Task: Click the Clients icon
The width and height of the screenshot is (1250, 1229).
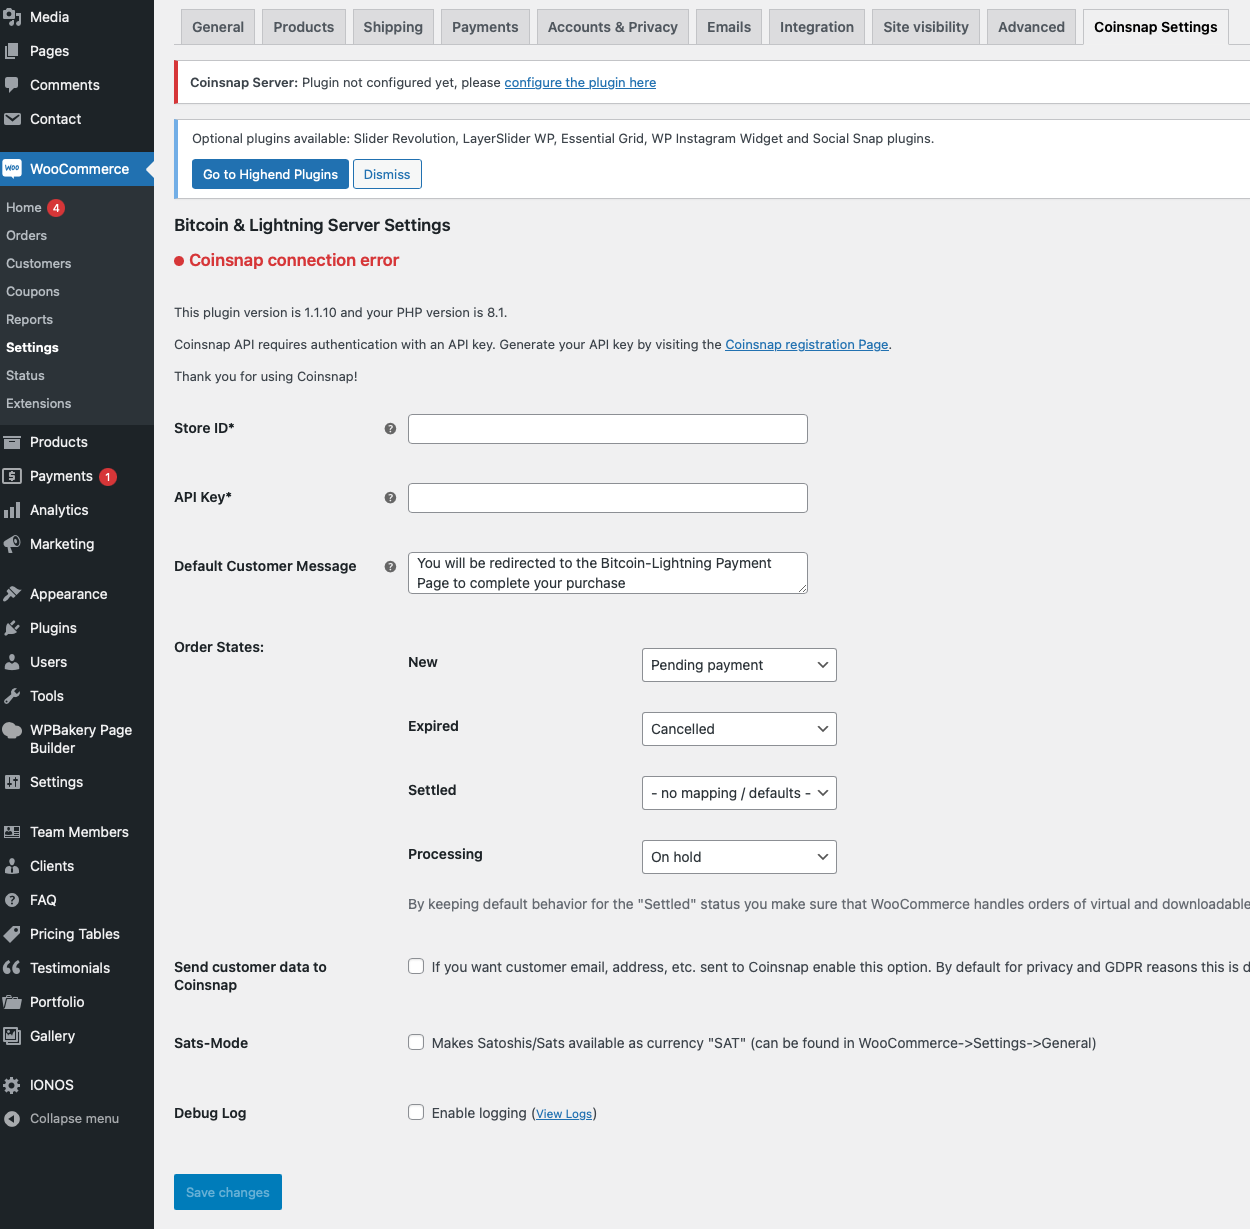Action: (12, 866)
